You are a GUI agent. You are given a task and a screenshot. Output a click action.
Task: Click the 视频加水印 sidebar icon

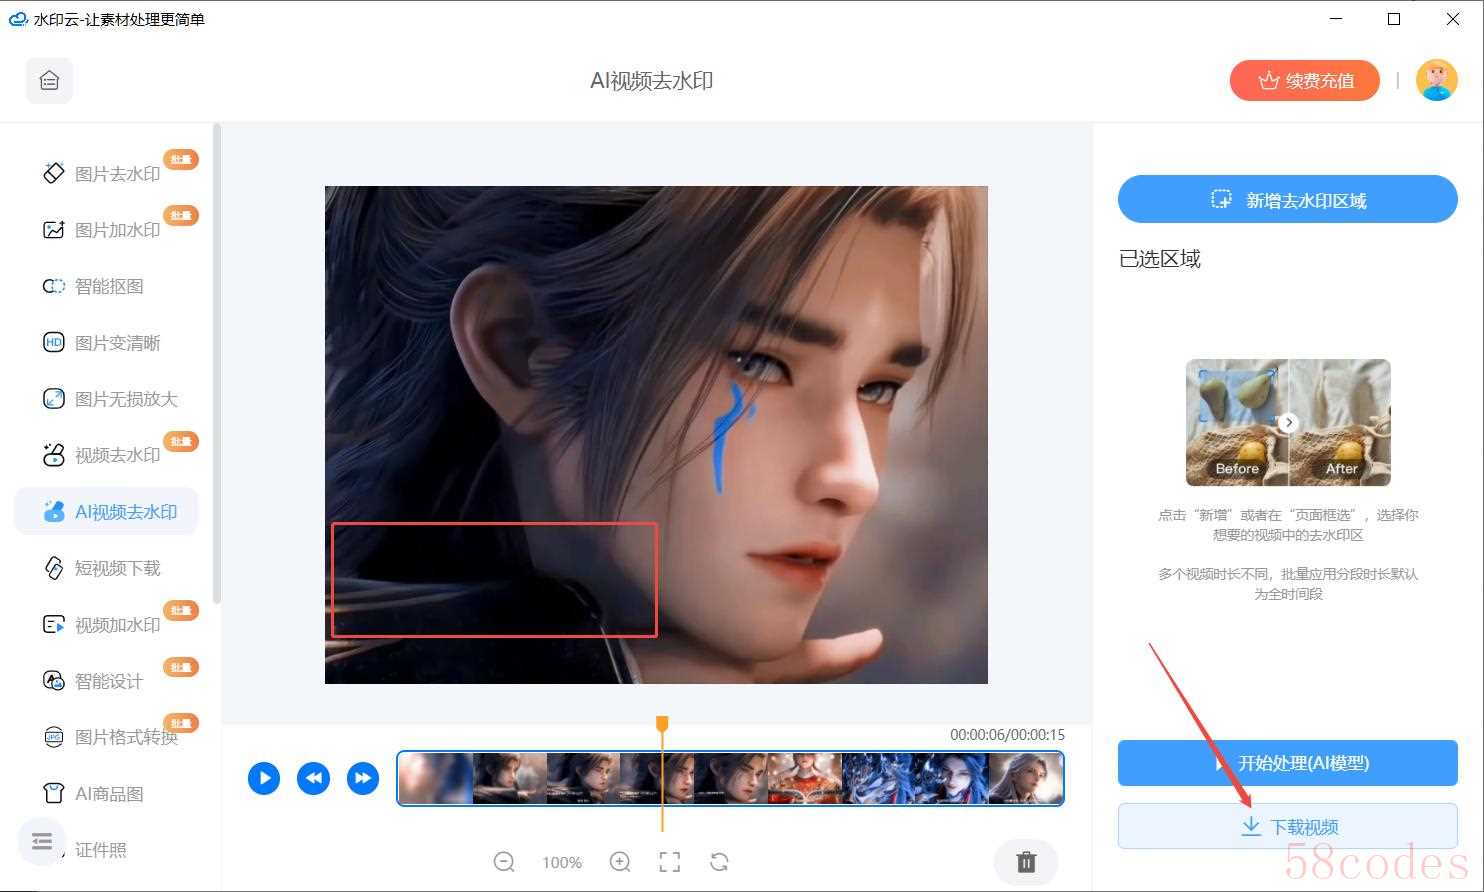point(54,625)
